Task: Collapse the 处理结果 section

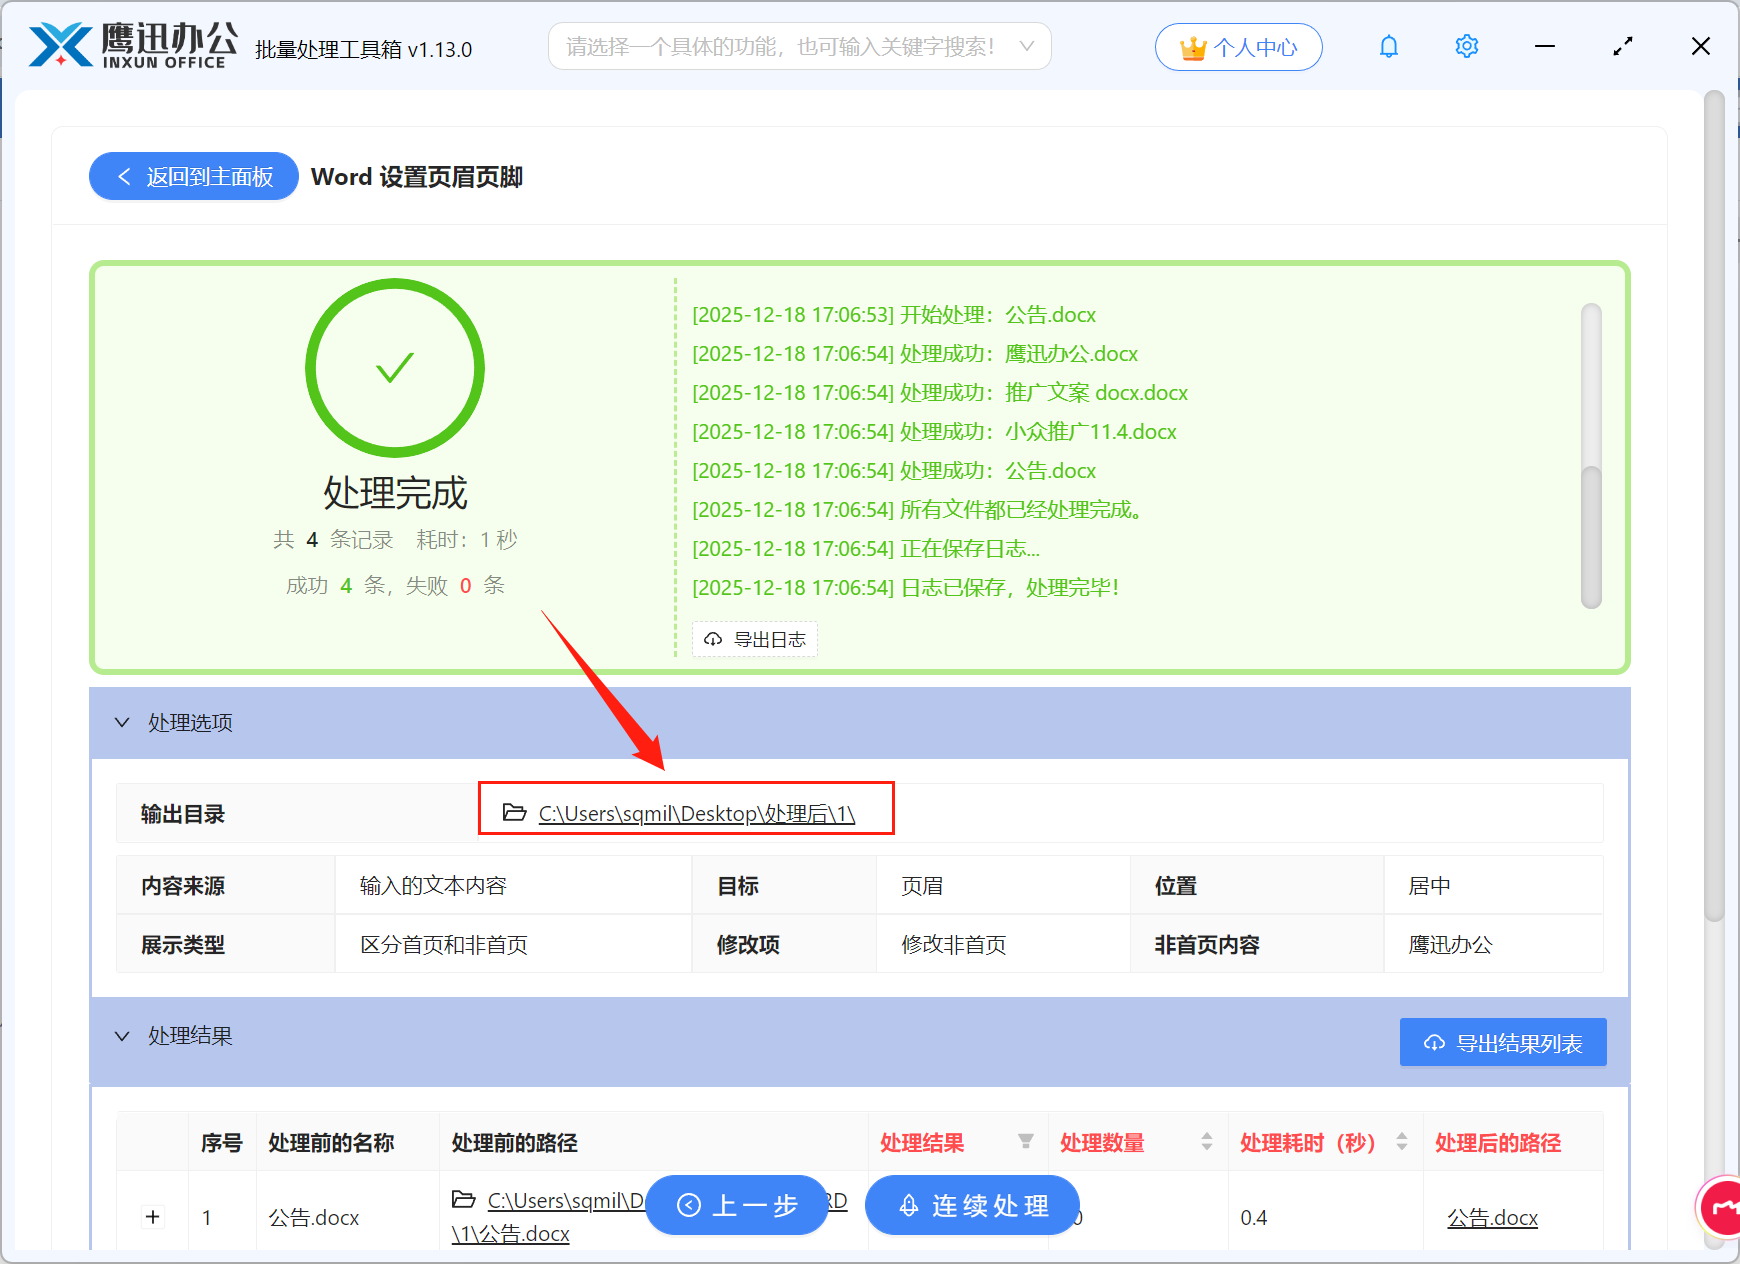Action: (x=122, y=1036)
